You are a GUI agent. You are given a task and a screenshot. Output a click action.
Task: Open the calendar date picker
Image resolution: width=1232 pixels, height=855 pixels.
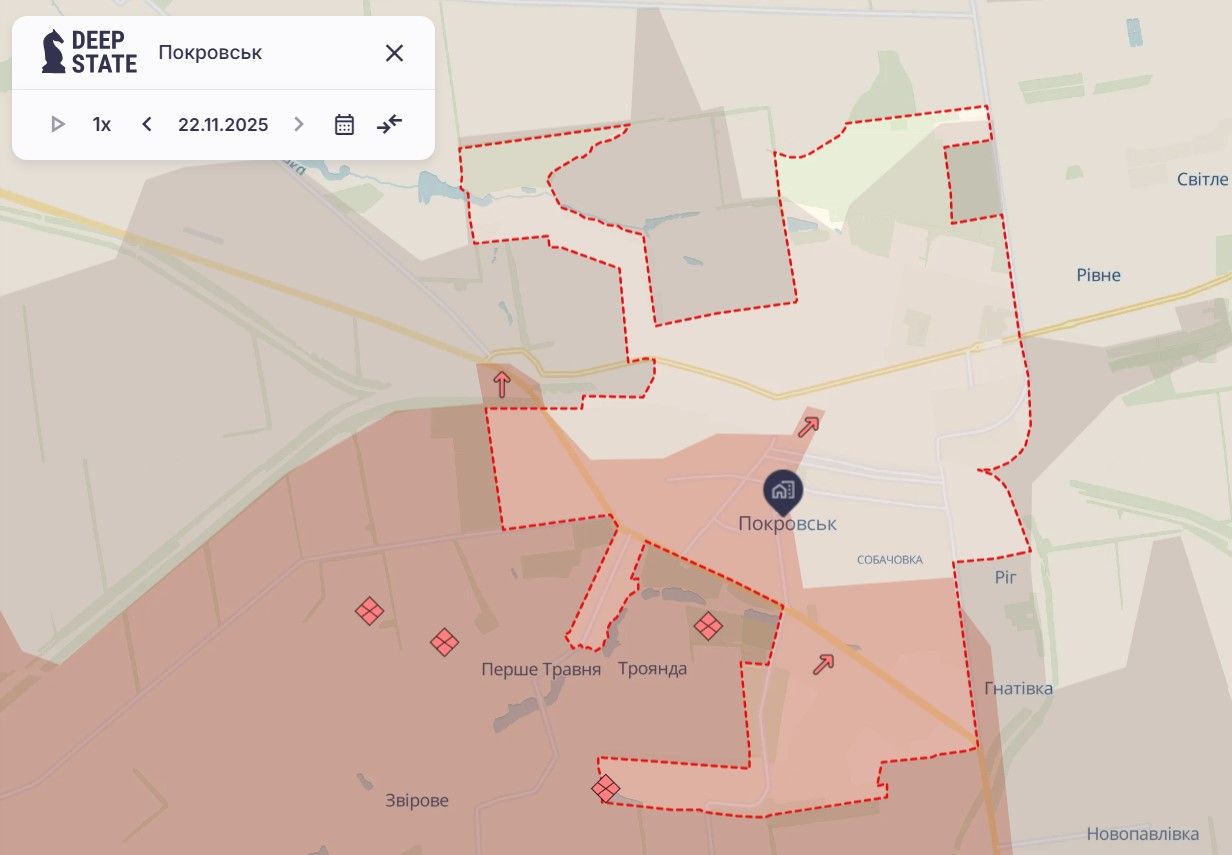(x=344, y=125)
